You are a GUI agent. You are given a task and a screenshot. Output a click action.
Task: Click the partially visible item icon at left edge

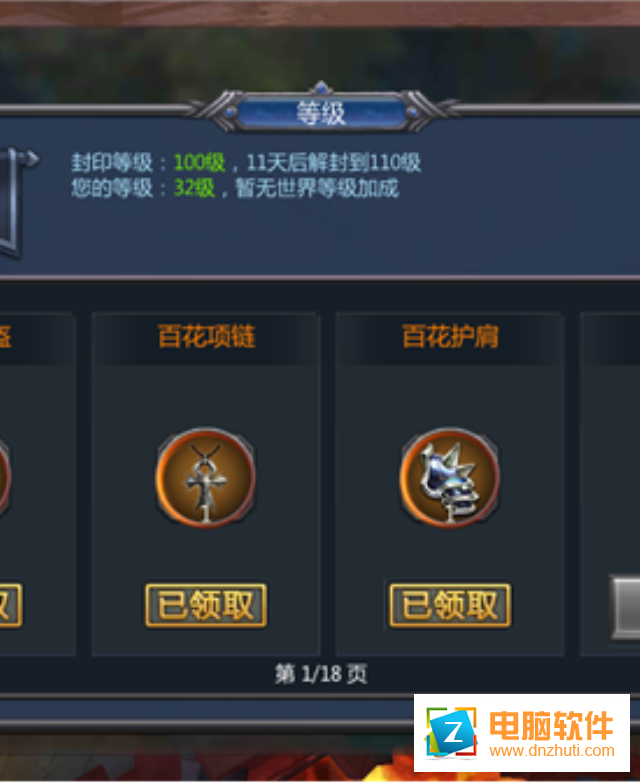[5, 477]
